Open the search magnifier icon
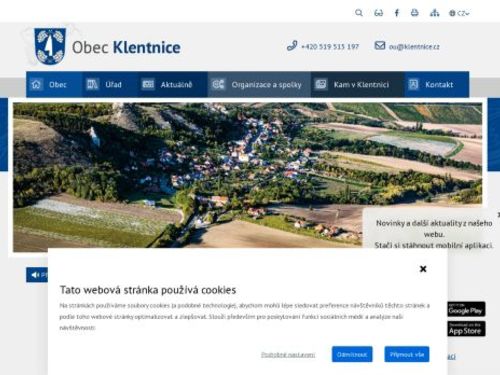500x375 pixels. 359,13
